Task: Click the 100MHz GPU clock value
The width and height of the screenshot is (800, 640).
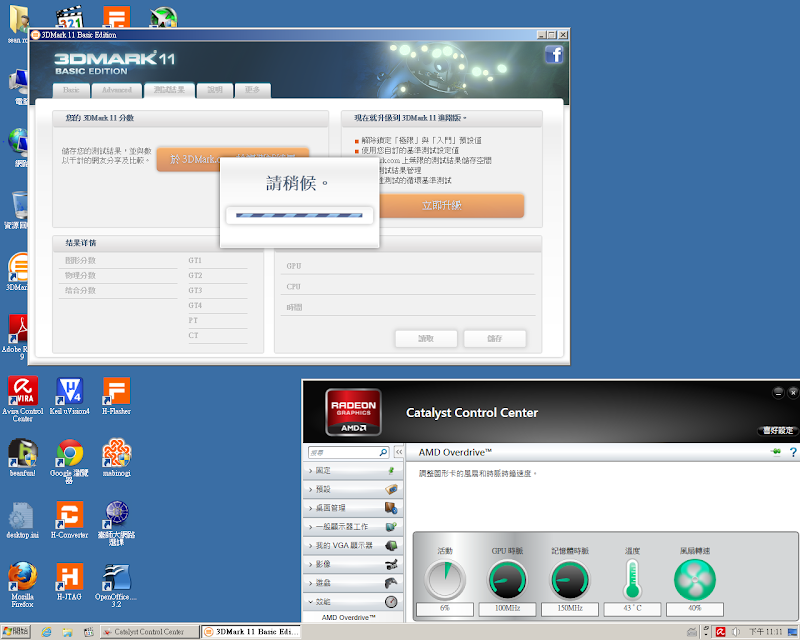Action: coord(507,608)
